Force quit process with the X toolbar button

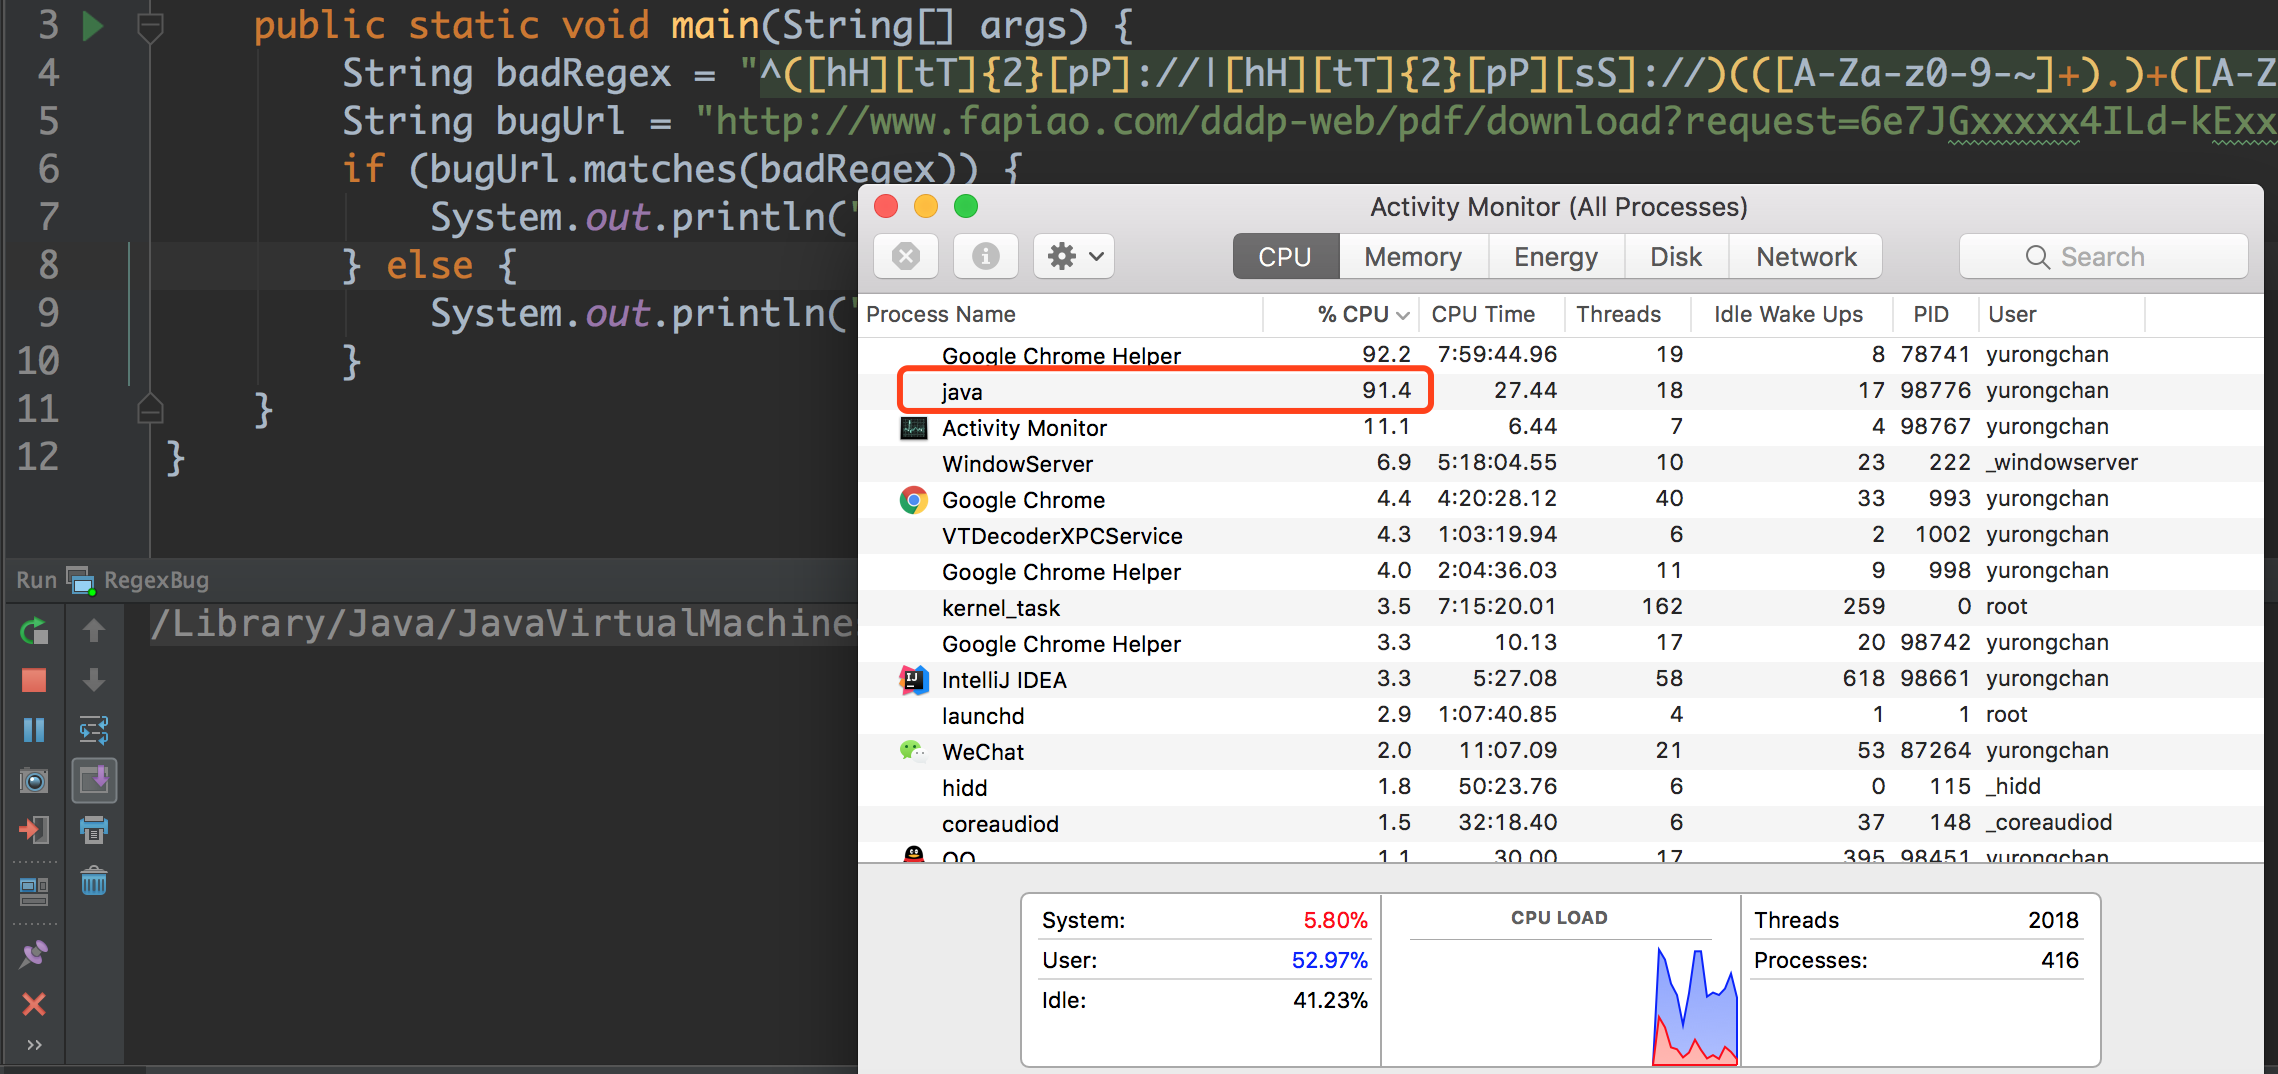pyautogui.click(x=906, y=257)
